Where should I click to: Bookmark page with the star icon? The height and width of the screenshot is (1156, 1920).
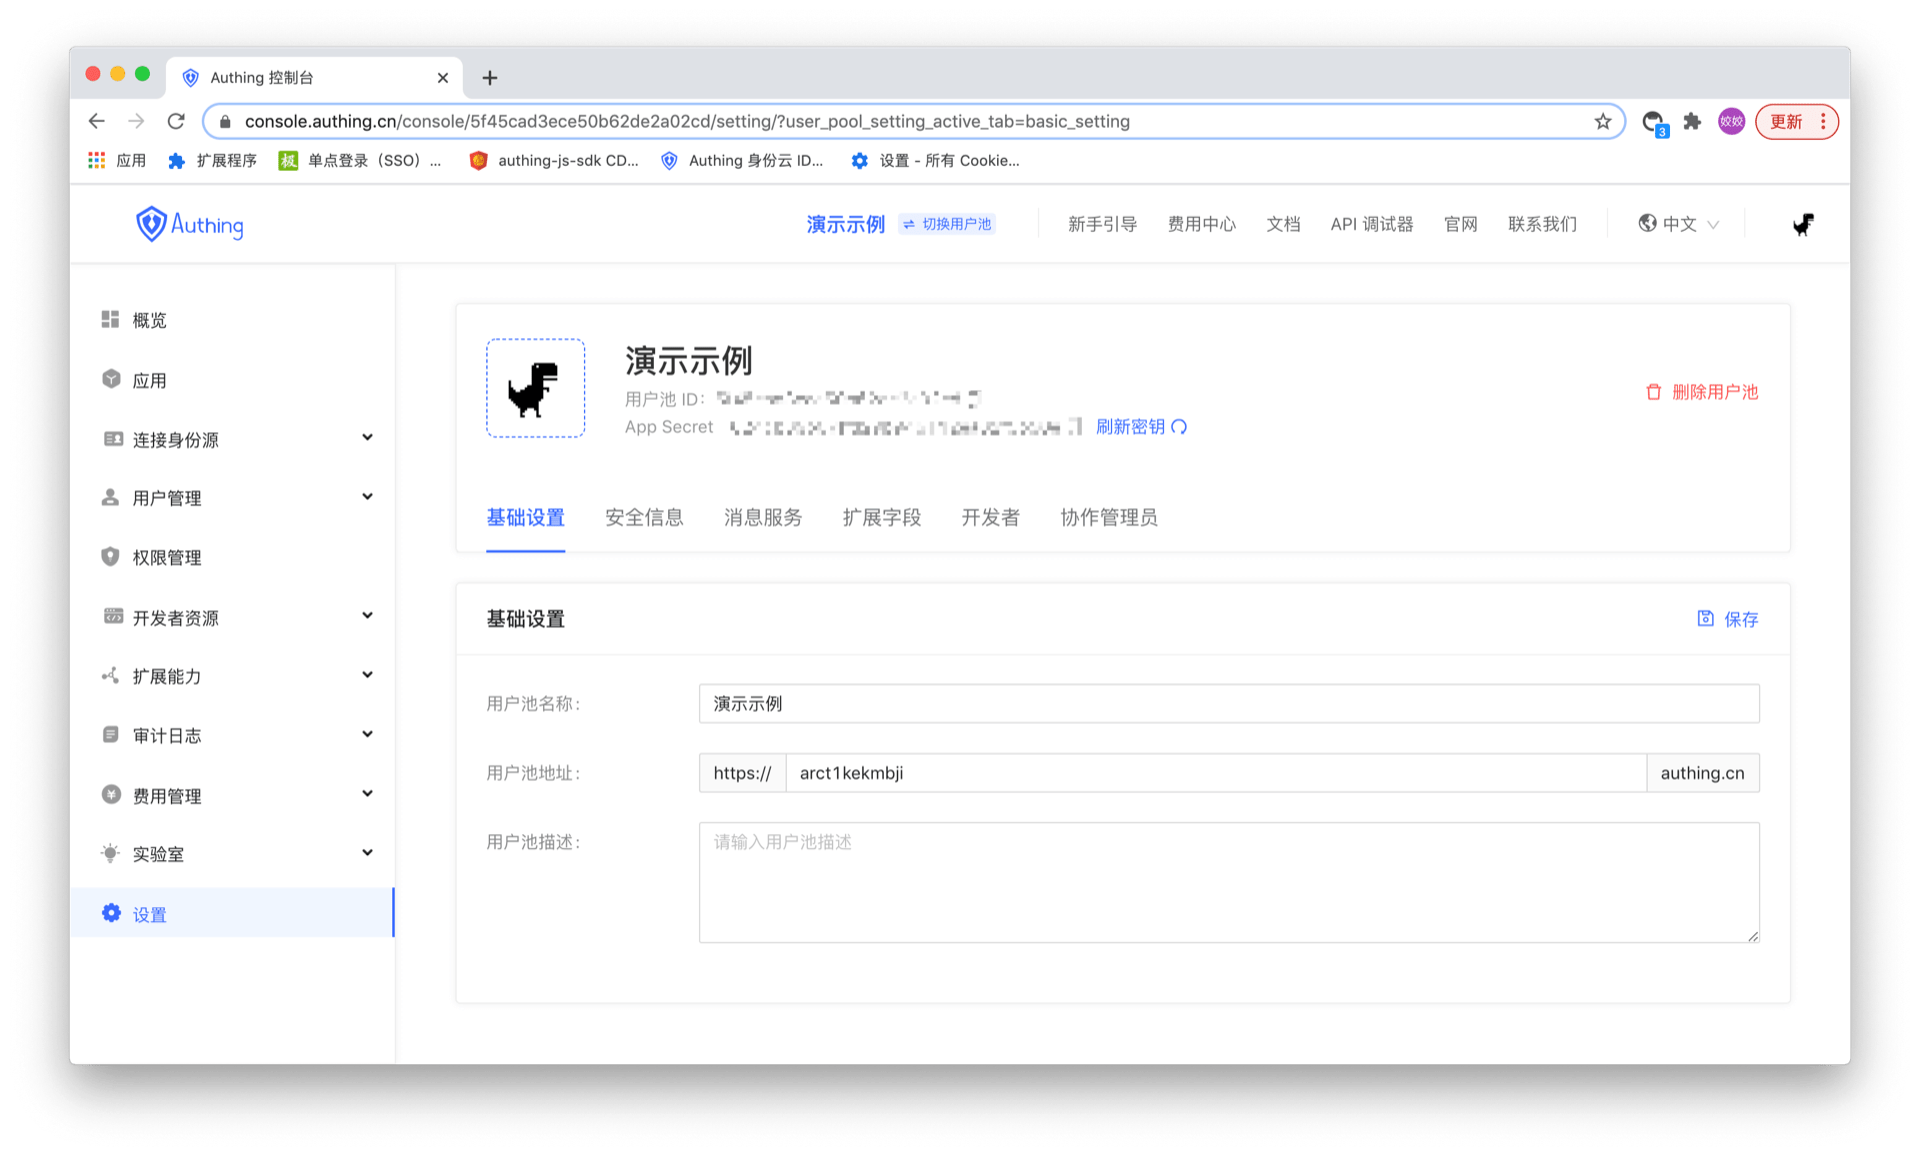[1603, 121]
